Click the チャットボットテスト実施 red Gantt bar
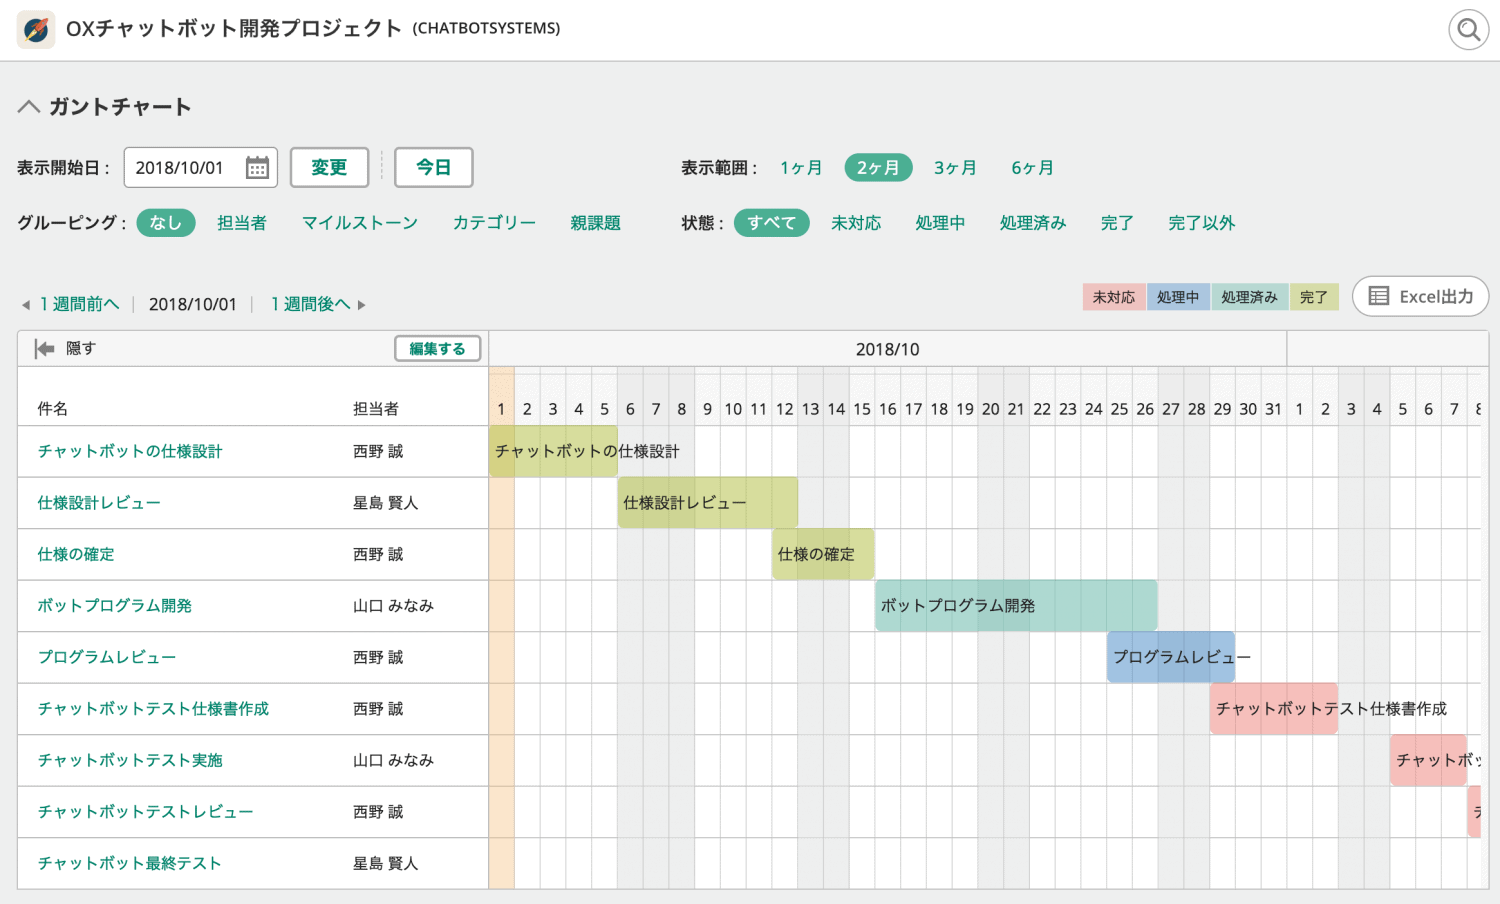This screenshot has width=1500, height=904. tap(1428, 760)
